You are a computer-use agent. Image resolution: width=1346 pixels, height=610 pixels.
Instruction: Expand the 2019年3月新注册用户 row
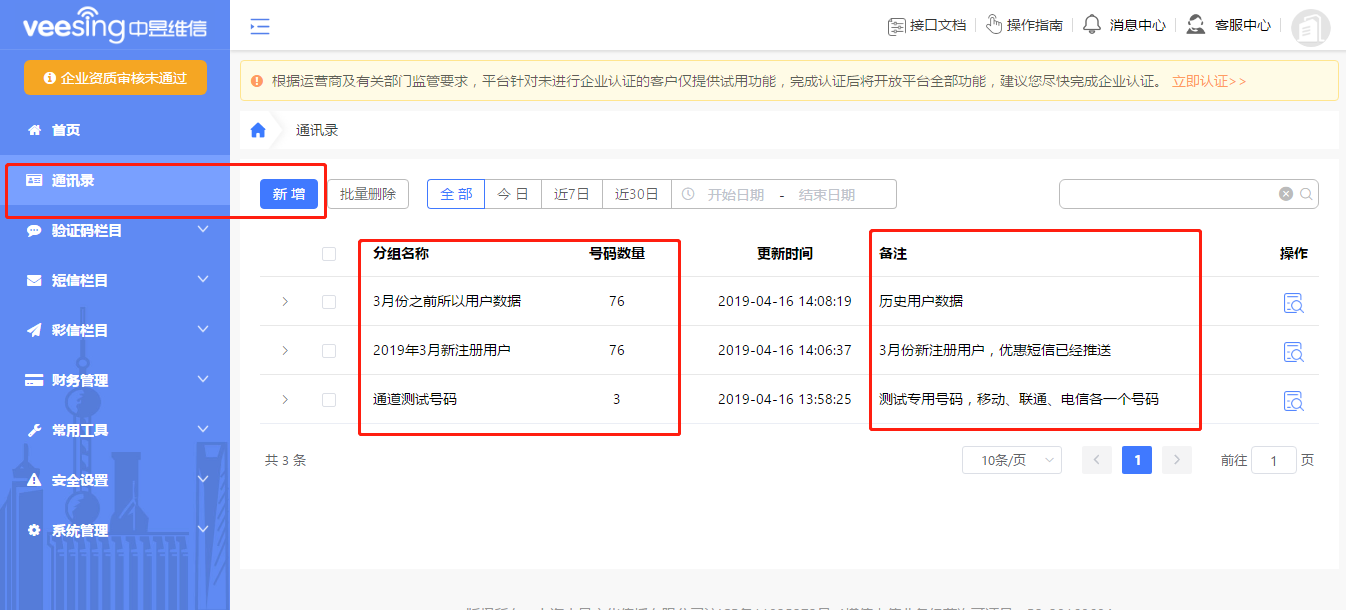(285, 350)
